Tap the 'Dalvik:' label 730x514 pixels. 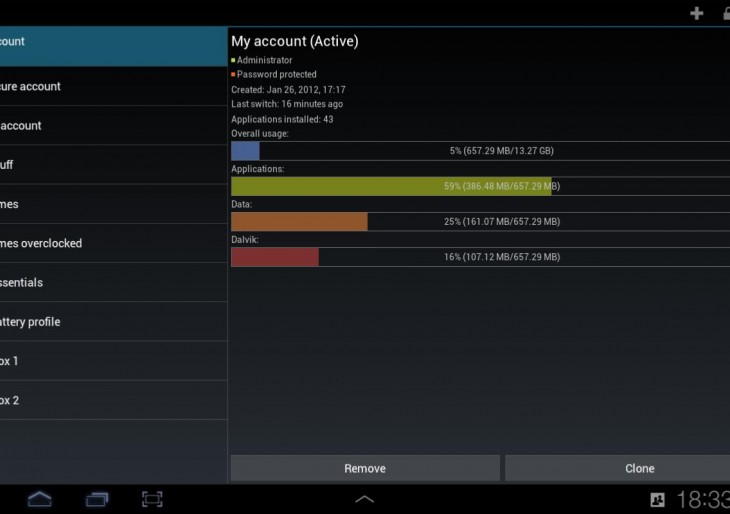(245, 240)
